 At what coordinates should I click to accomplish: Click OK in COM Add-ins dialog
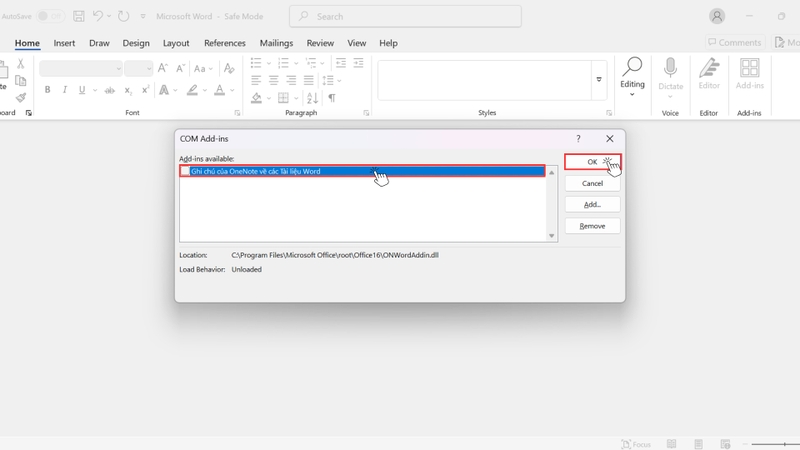[592, 162]
